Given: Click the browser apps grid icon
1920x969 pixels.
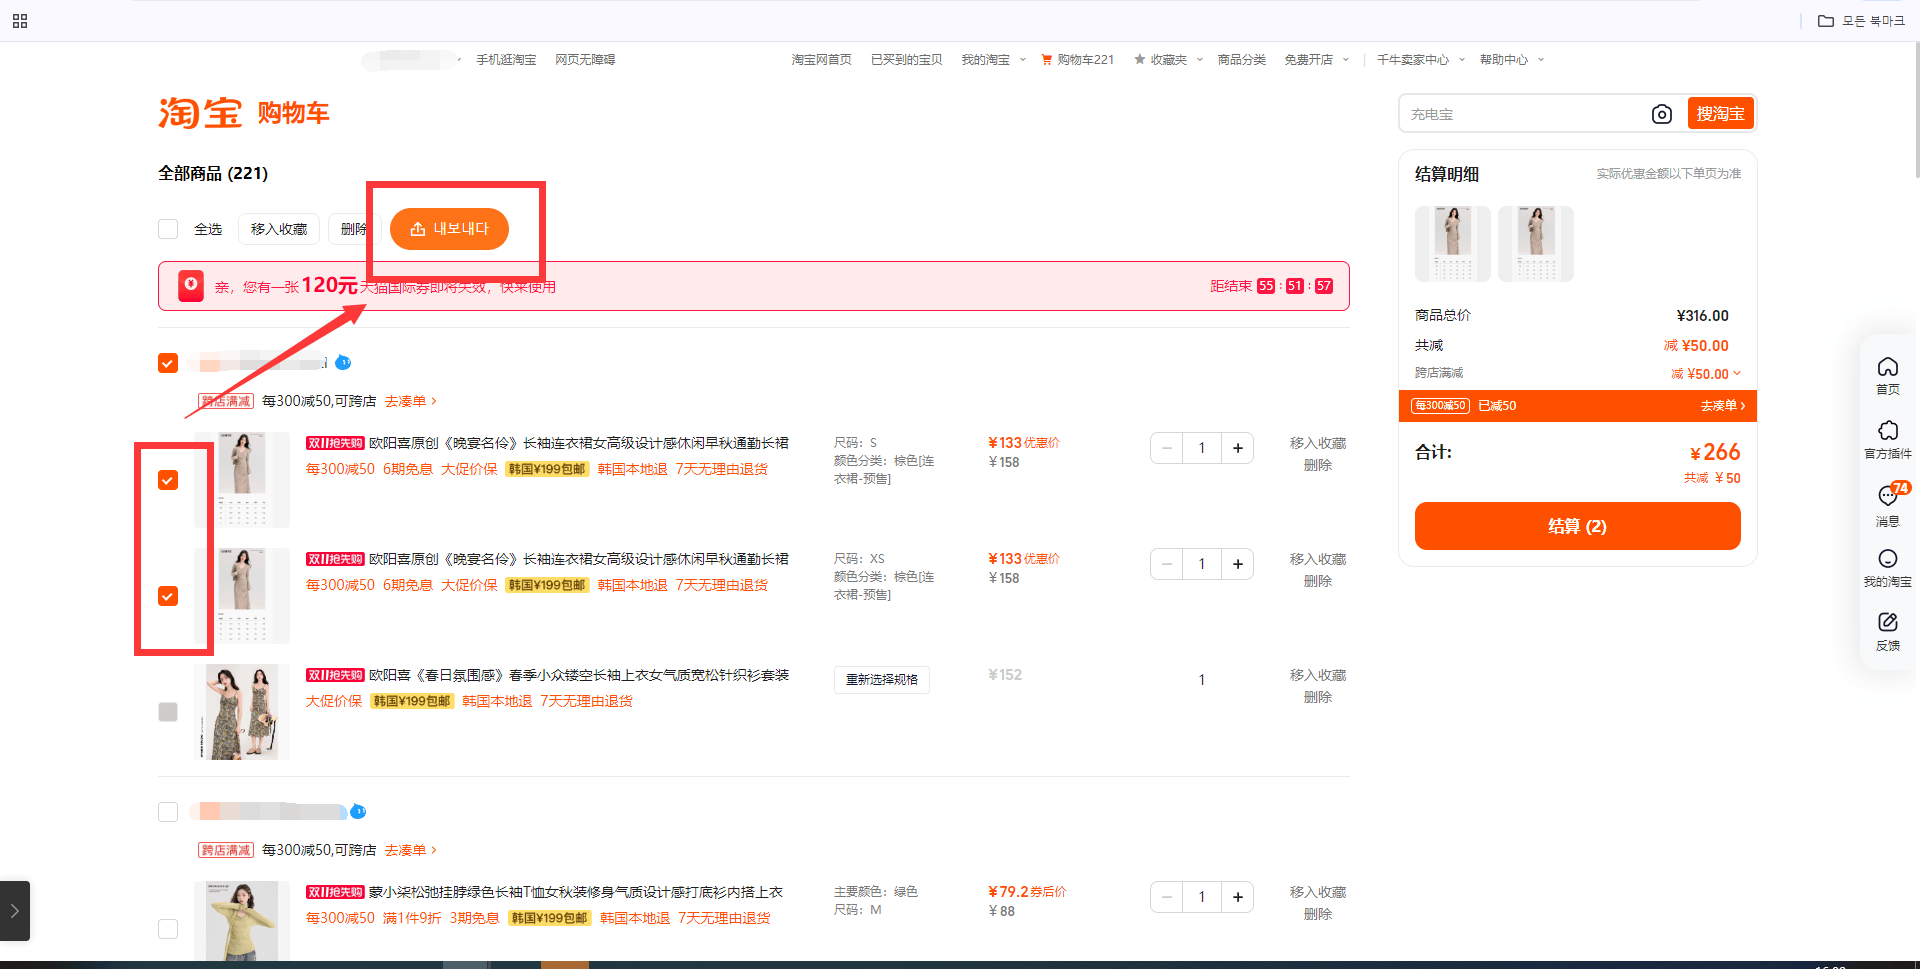Looking at the screenshot, I should [20, 21].
